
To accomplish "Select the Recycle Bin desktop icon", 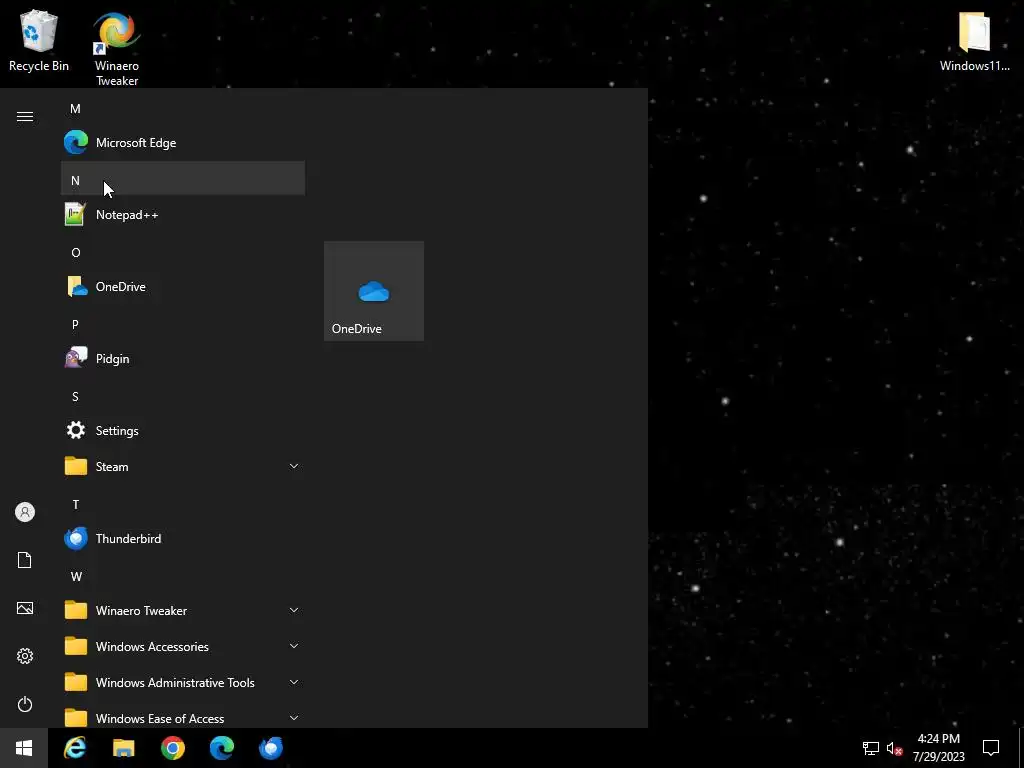I will click(x=39, y=40).
